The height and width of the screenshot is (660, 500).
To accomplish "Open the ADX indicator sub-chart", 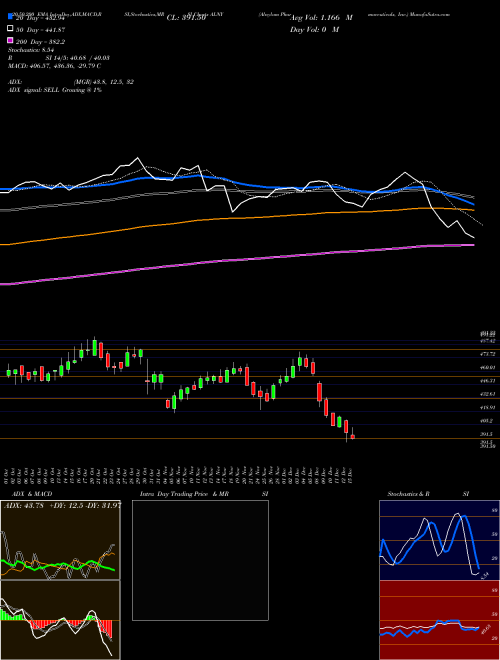I will (x=60, y=540).
